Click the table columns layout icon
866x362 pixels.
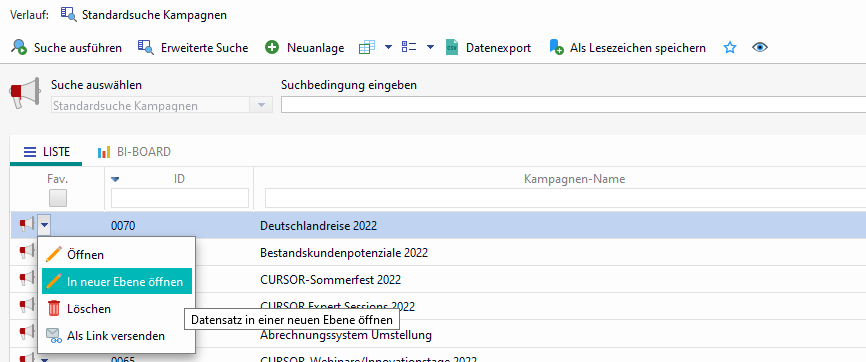tap(367, 48)
